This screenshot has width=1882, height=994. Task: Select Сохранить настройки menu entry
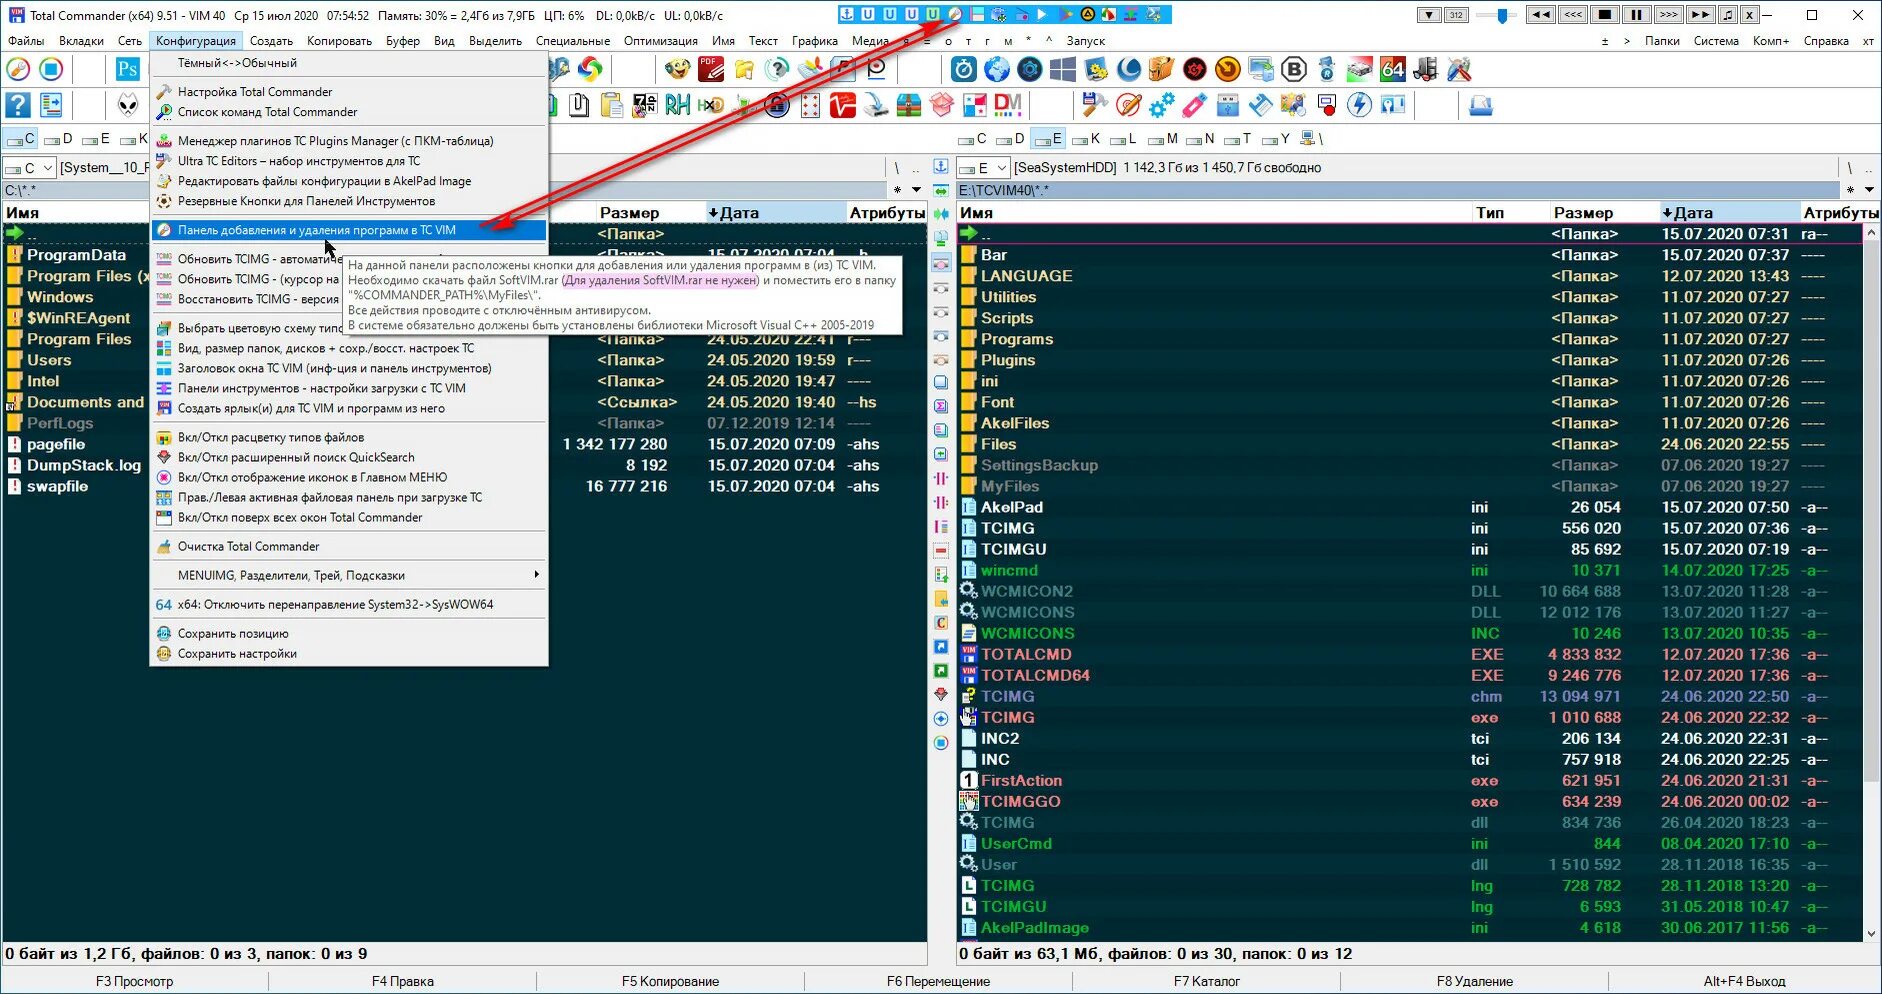pyautogui.click(x=349, y=653)
